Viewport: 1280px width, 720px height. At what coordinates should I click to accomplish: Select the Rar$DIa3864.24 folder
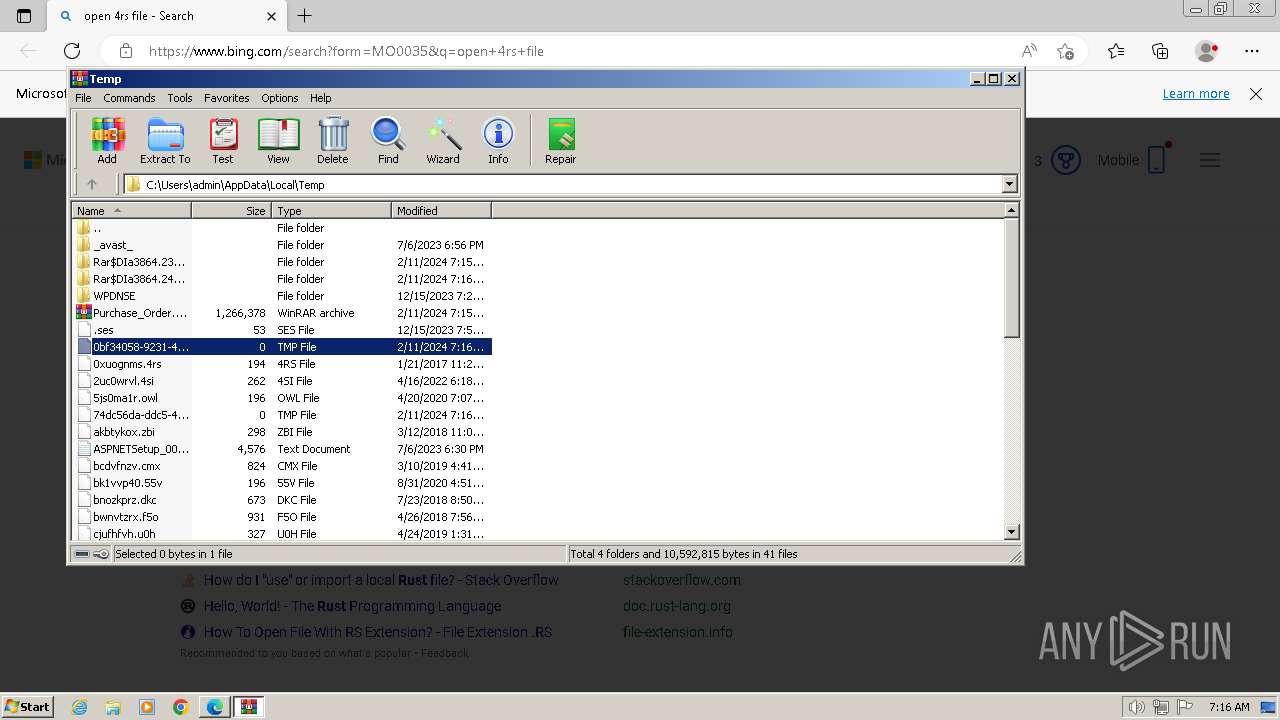click(282, 279)
